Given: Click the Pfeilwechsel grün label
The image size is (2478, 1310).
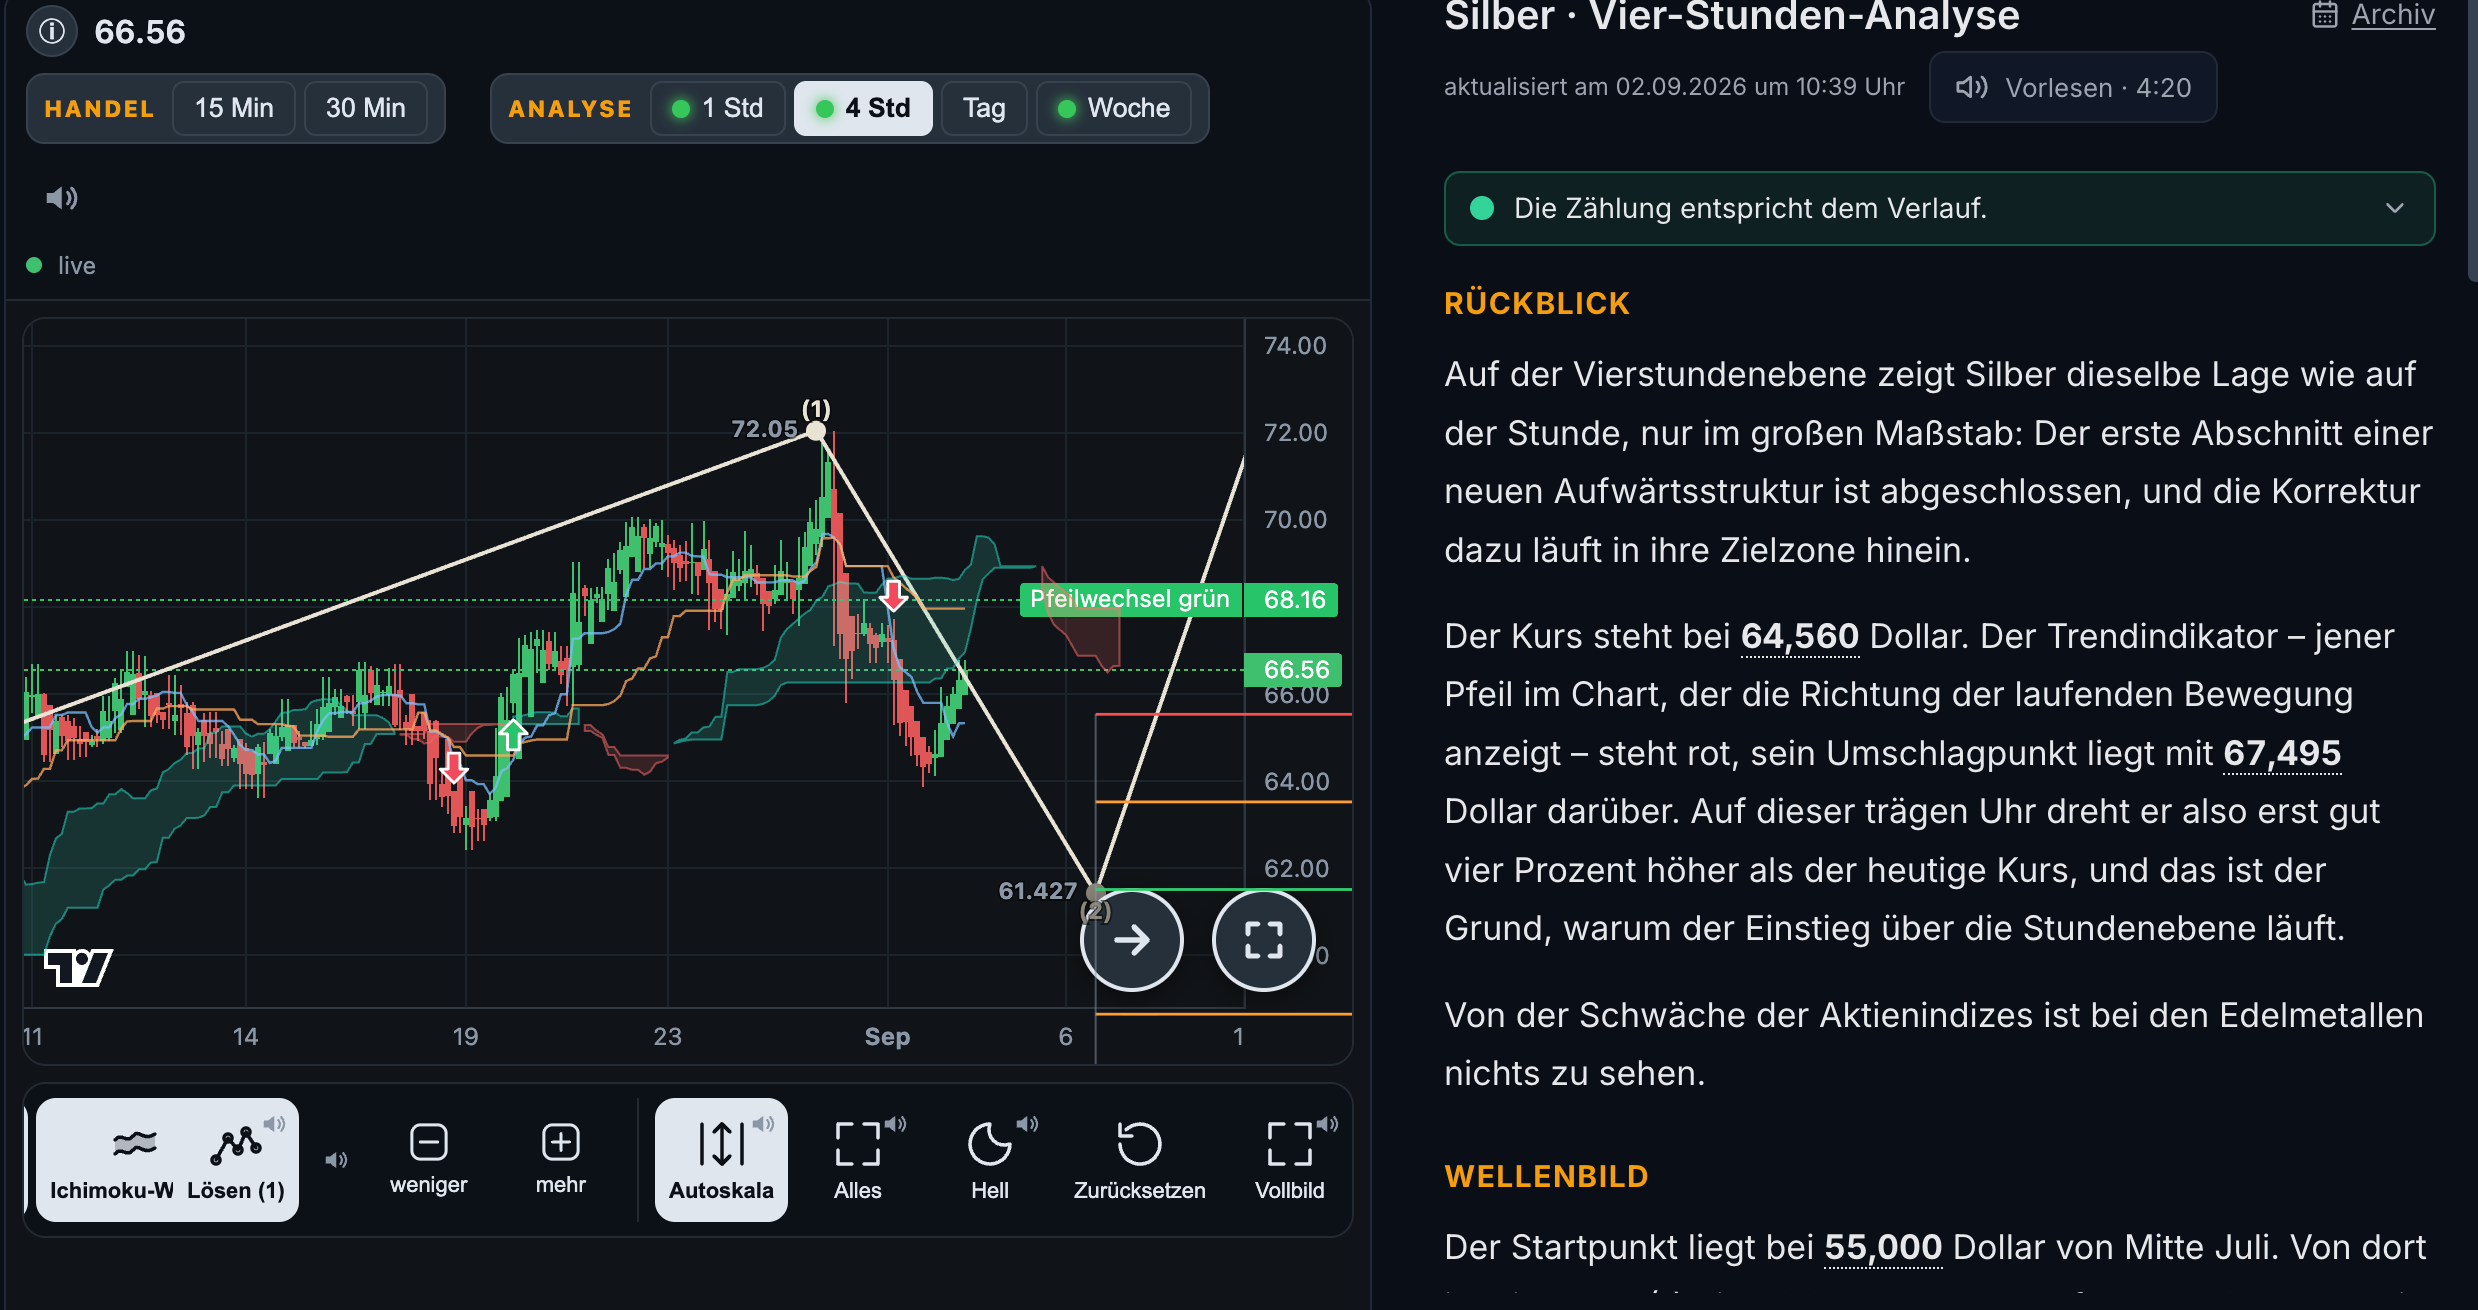Looking at the screenshot, I should 1130,599.
